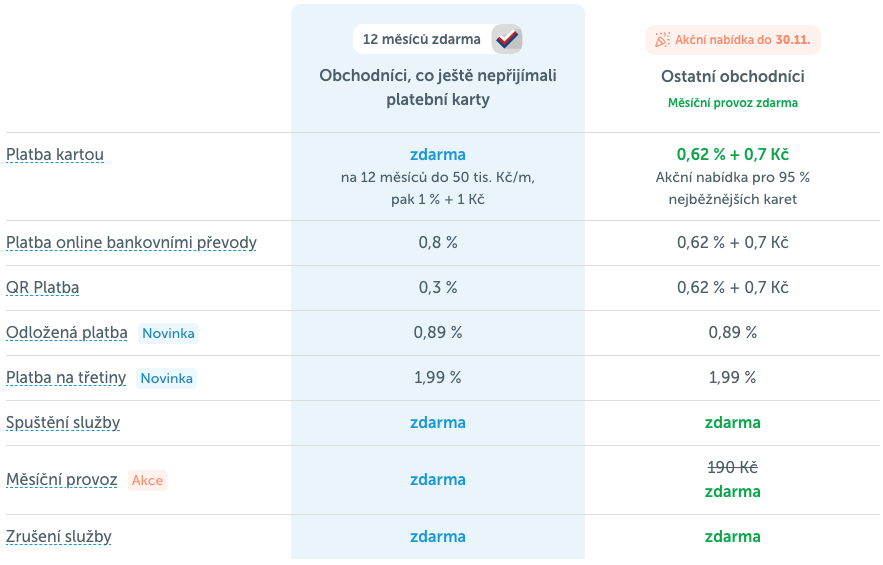Click the QR Platba term link
The image size is (883, 565).
(42, 288)
